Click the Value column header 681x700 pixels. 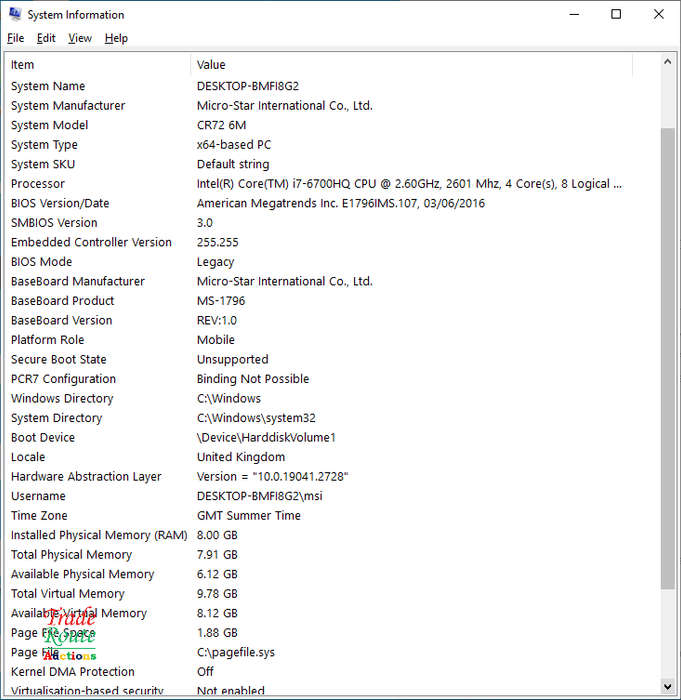click(x=412, y=65)
